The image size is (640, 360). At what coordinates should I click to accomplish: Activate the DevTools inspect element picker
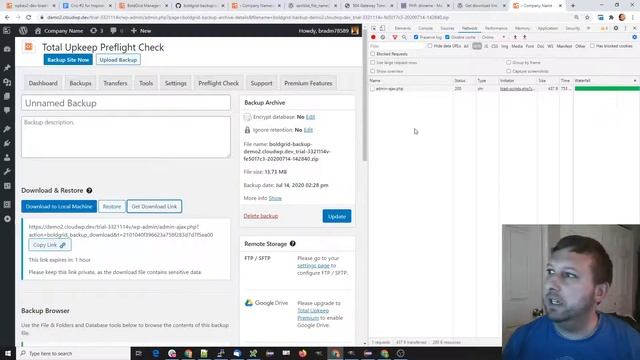pos(373,28)
